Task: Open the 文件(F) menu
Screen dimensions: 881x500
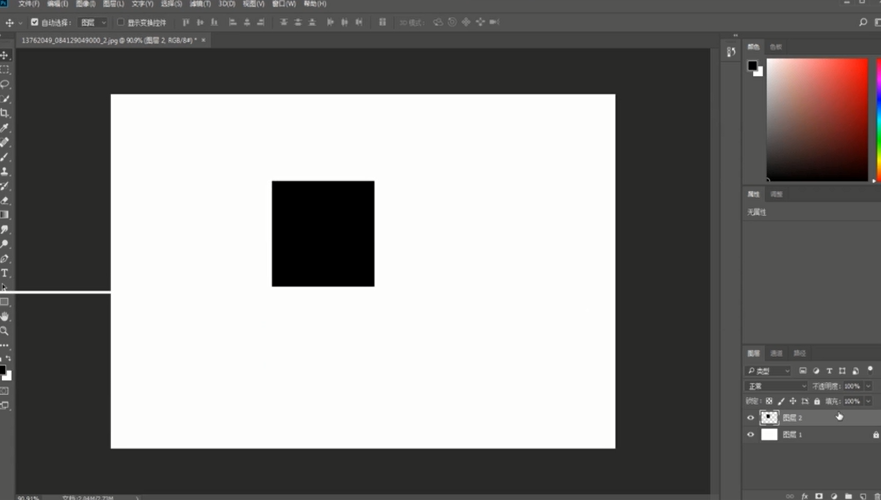Action: tap(29, 4)
